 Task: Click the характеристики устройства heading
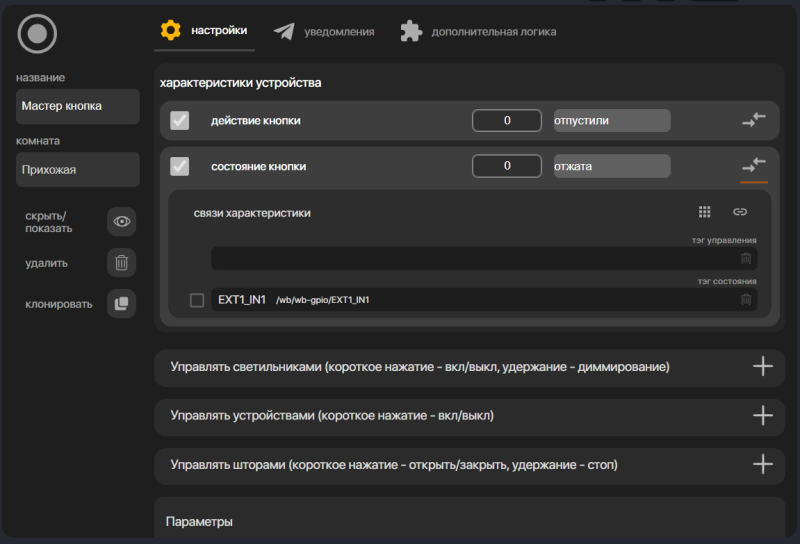tap(240, 83)
